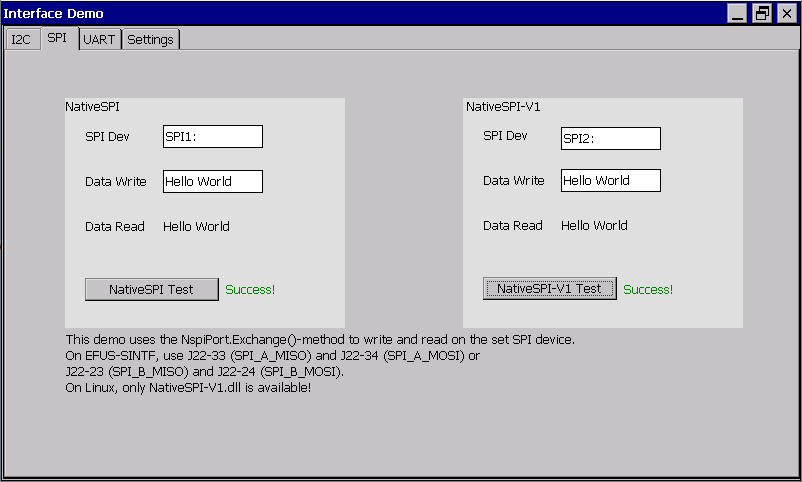Close the Interface Demo window

[787, 13]
